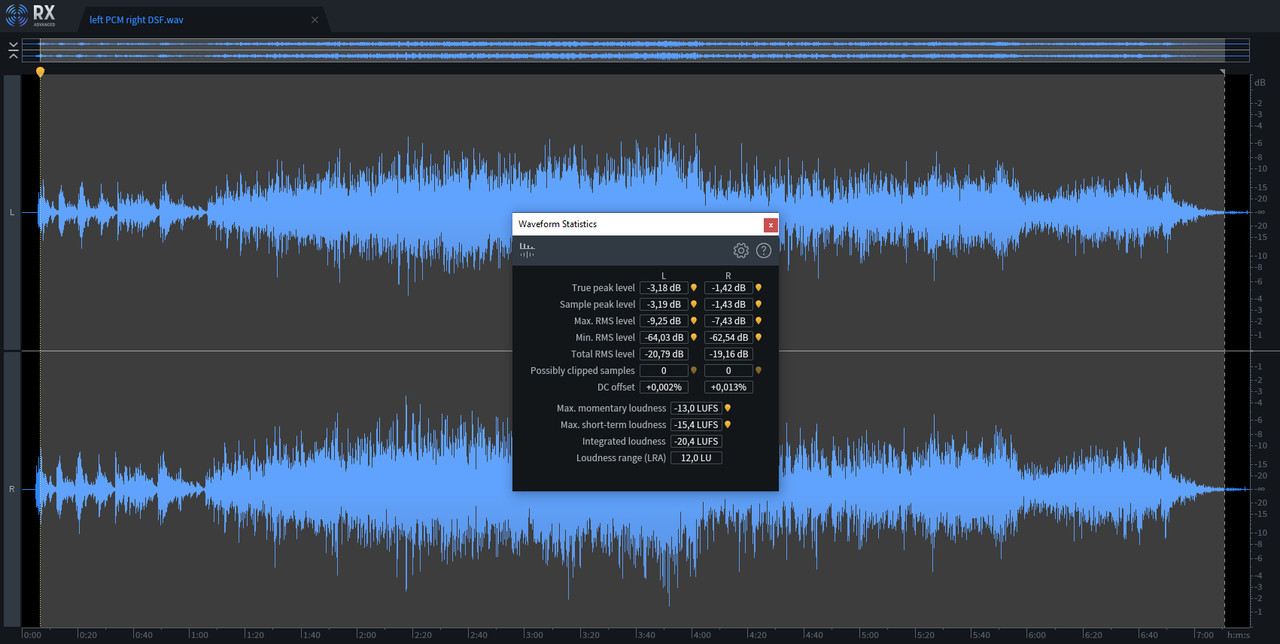The width and height of the screenshot is (1280, 644).
Task: Click left Sample peak value -3,19 dB
Action: pos(664,304)
